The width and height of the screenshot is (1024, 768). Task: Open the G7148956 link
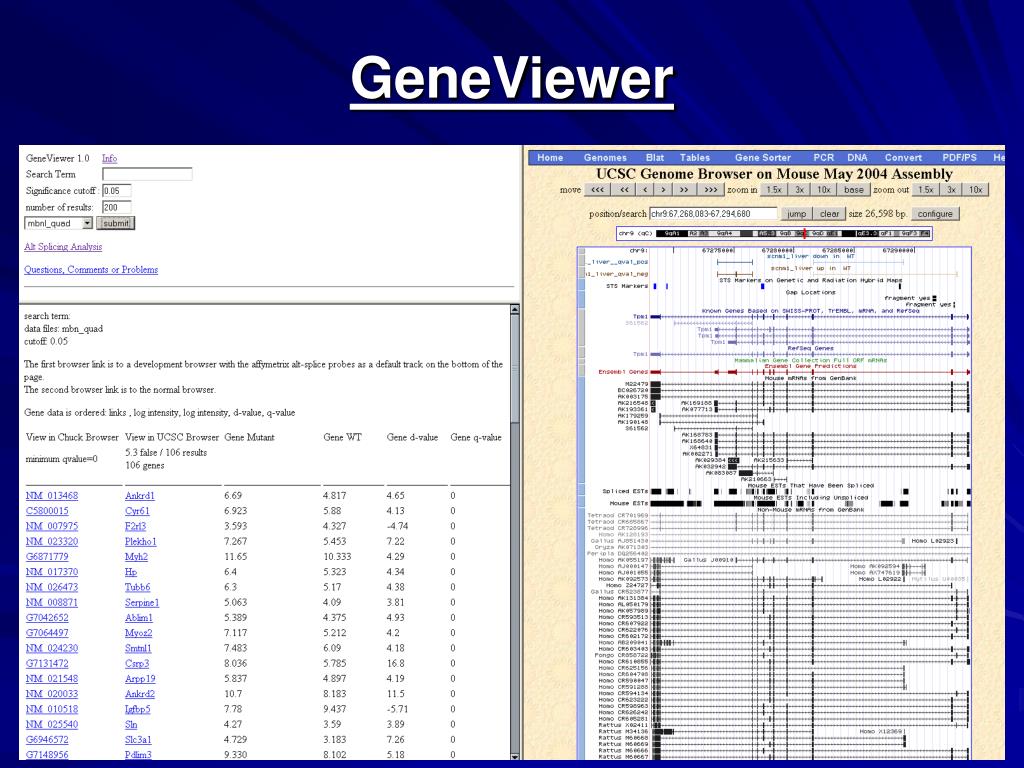coord(47,754)
